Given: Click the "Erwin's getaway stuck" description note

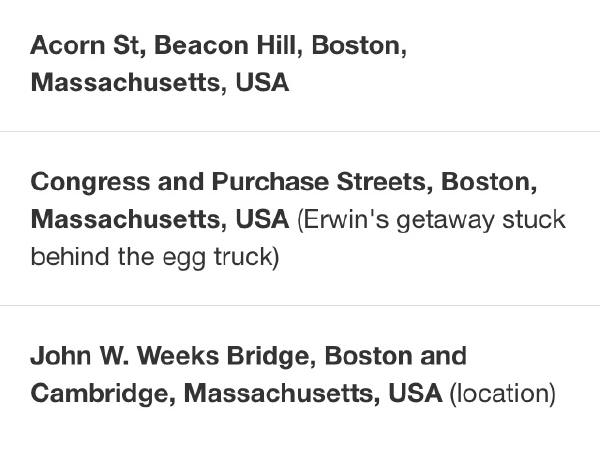Looking at the screenshot, I should click(431, 221).
